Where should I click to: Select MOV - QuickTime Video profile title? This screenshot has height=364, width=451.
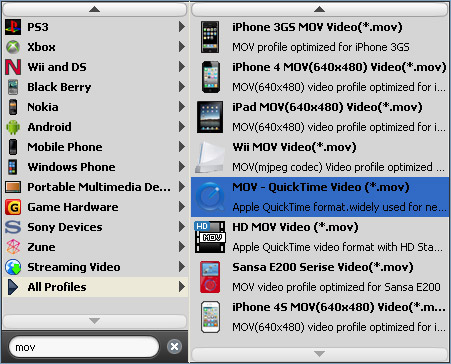321,187
